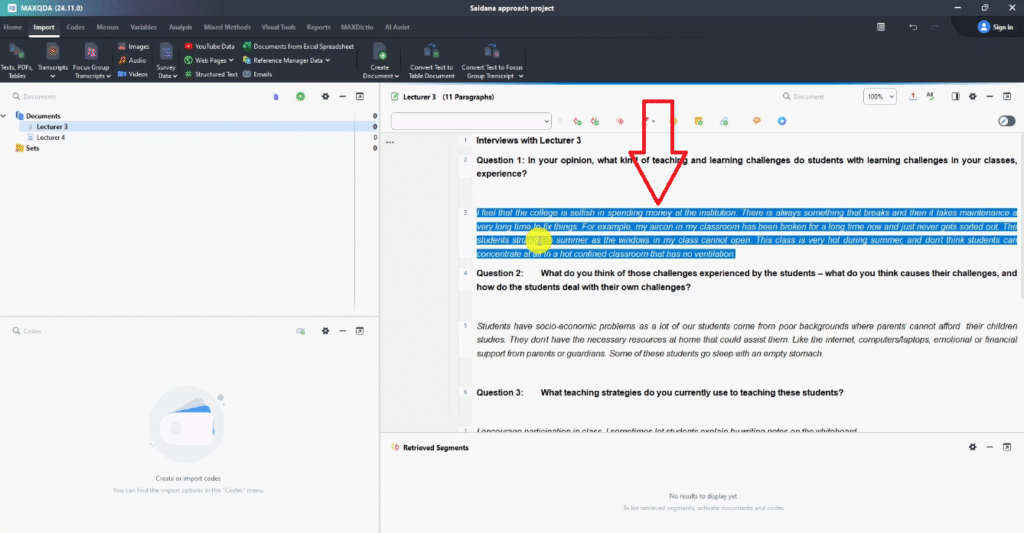Viewport: 1024px width, 533px height.
Task: Click the Structured Text import icon
Action: [x=210, y=74]
